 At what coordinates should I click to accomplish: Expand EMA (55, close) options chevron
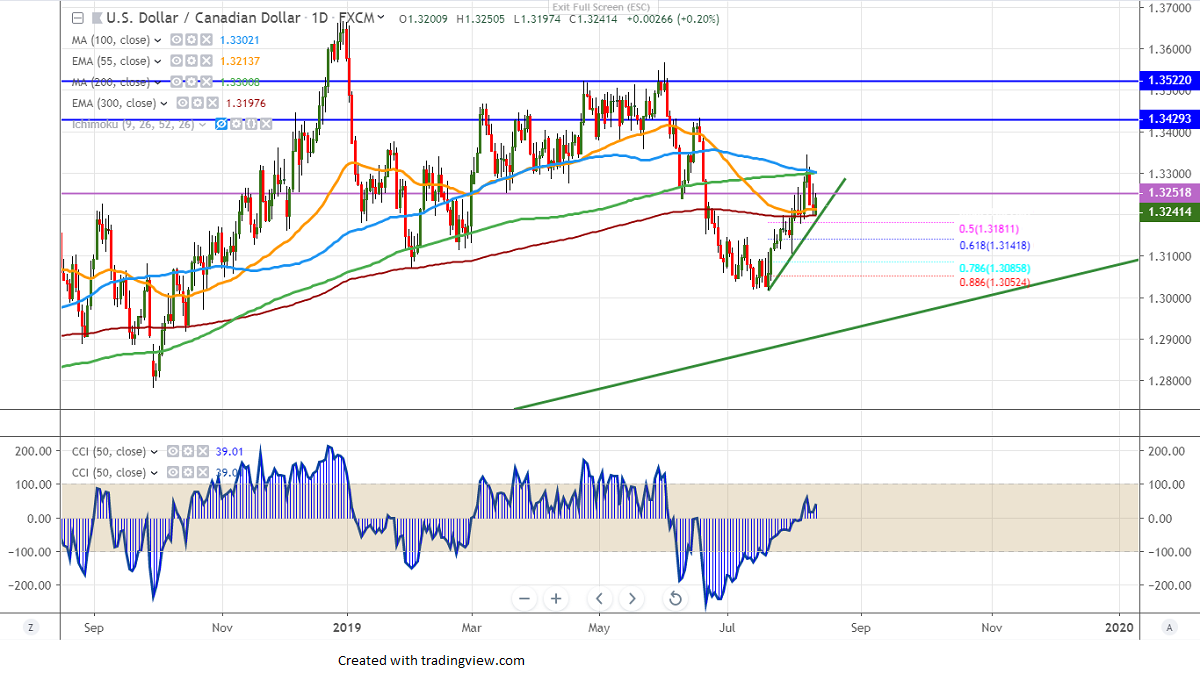157,61
